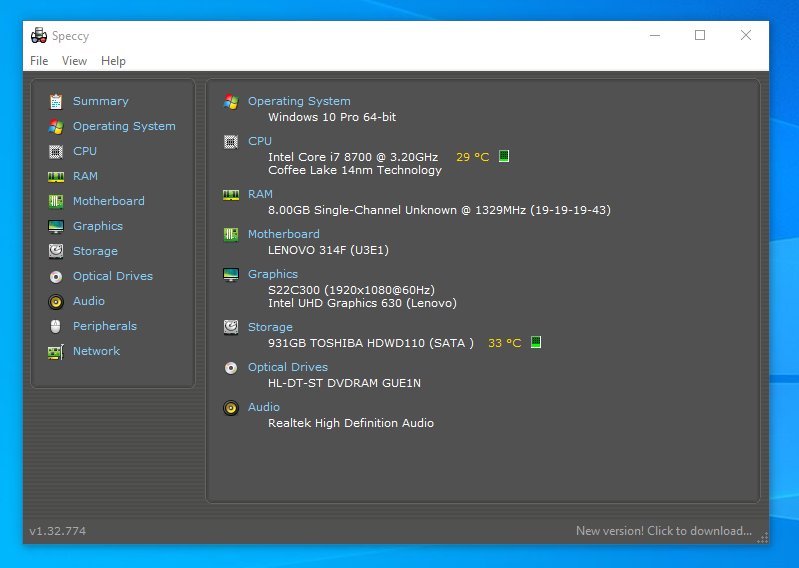Click Coffee Lake 14nm Technology text
The height and width of the screenshot is (568, 799).
click(x=355, y=170)
